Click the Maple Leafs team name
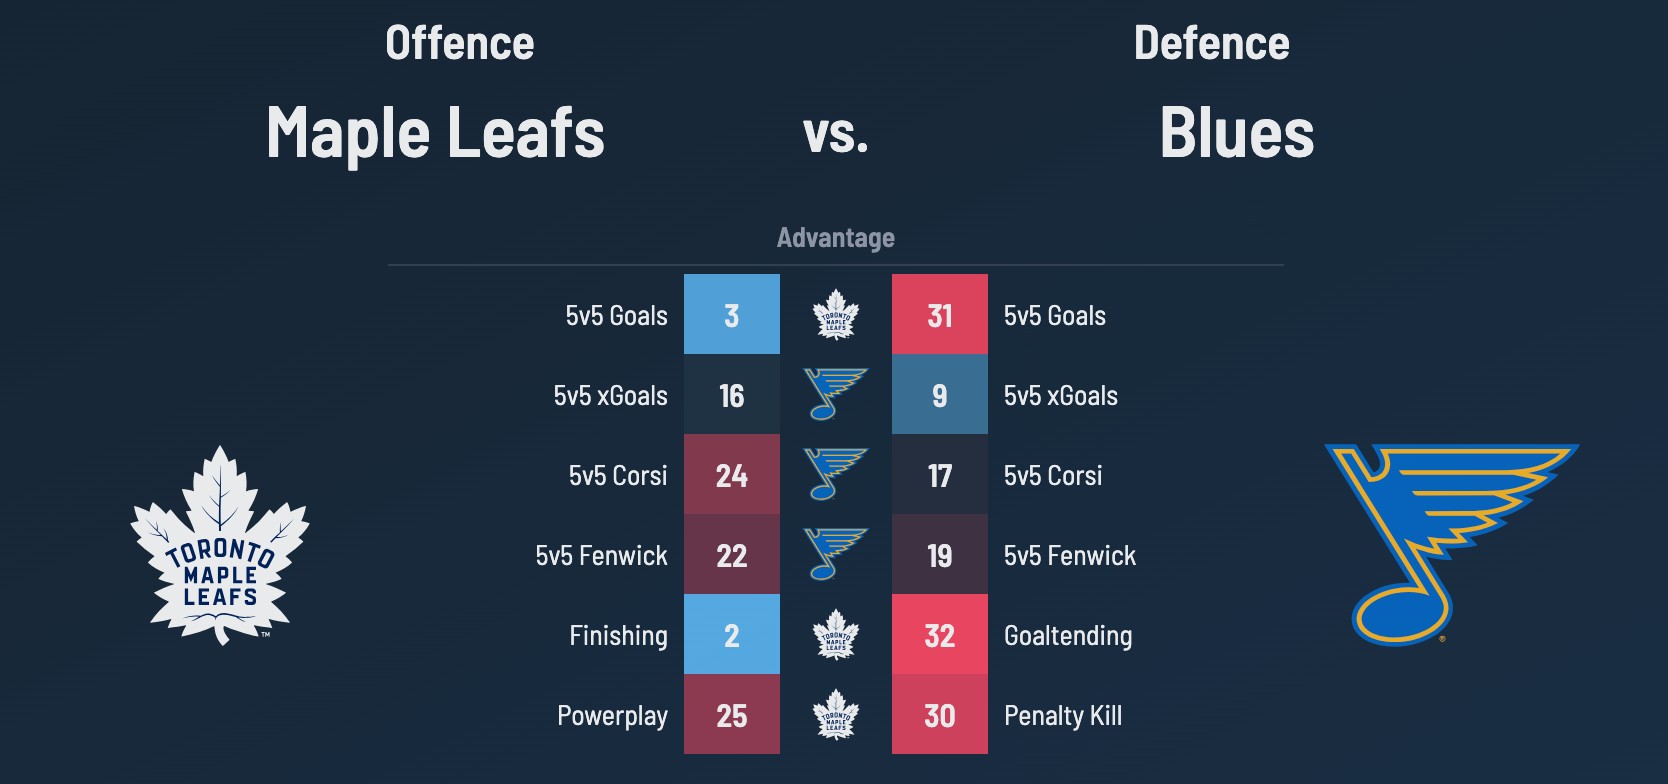This screenshot has height=784, width=1668. coord(436,133)
